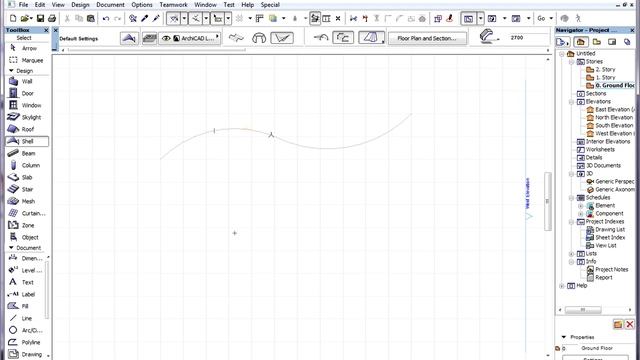Viewport: 640px width, 360px height.
Task: Close the Toolbox panel
Action: coord(46,30)
